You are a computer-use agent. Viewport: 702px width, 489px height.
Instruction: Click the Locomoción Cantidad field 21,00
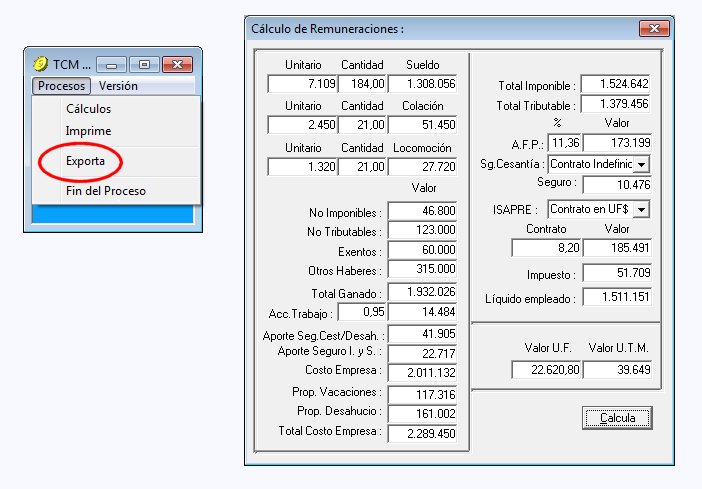point(362,167)
